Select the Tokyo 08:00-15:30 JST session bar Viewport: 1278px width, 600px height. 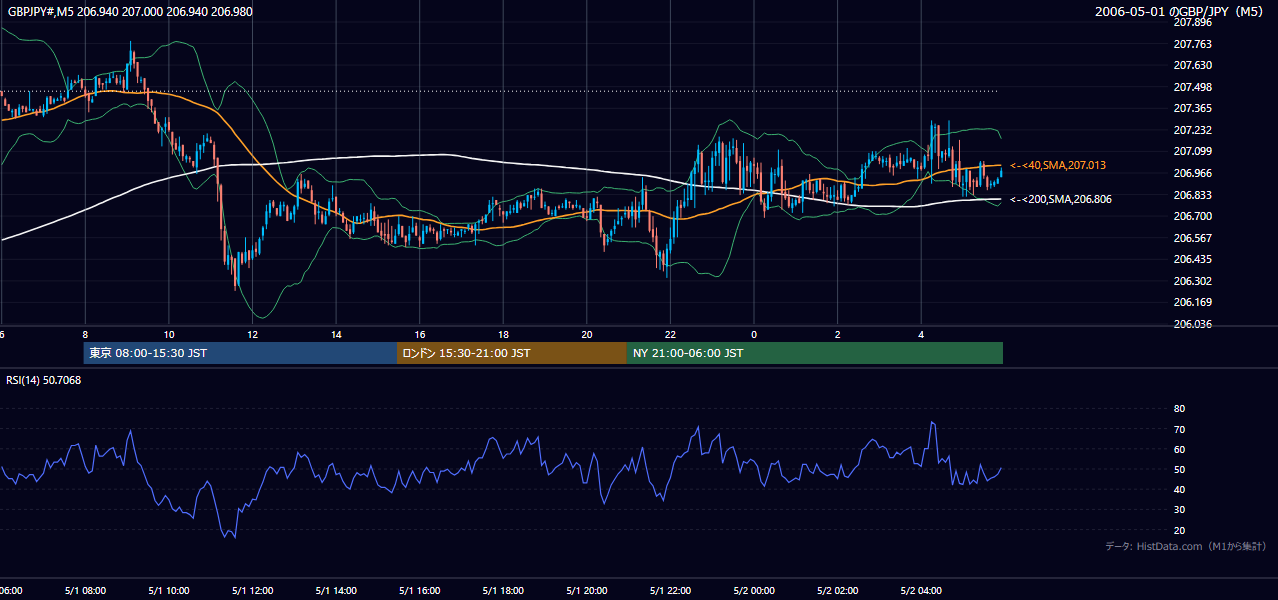240,353
